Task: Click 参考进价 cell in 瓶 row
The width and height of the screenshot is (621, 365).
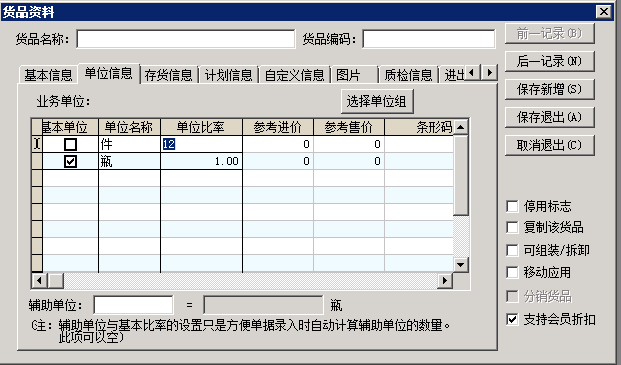Action: 278,161
